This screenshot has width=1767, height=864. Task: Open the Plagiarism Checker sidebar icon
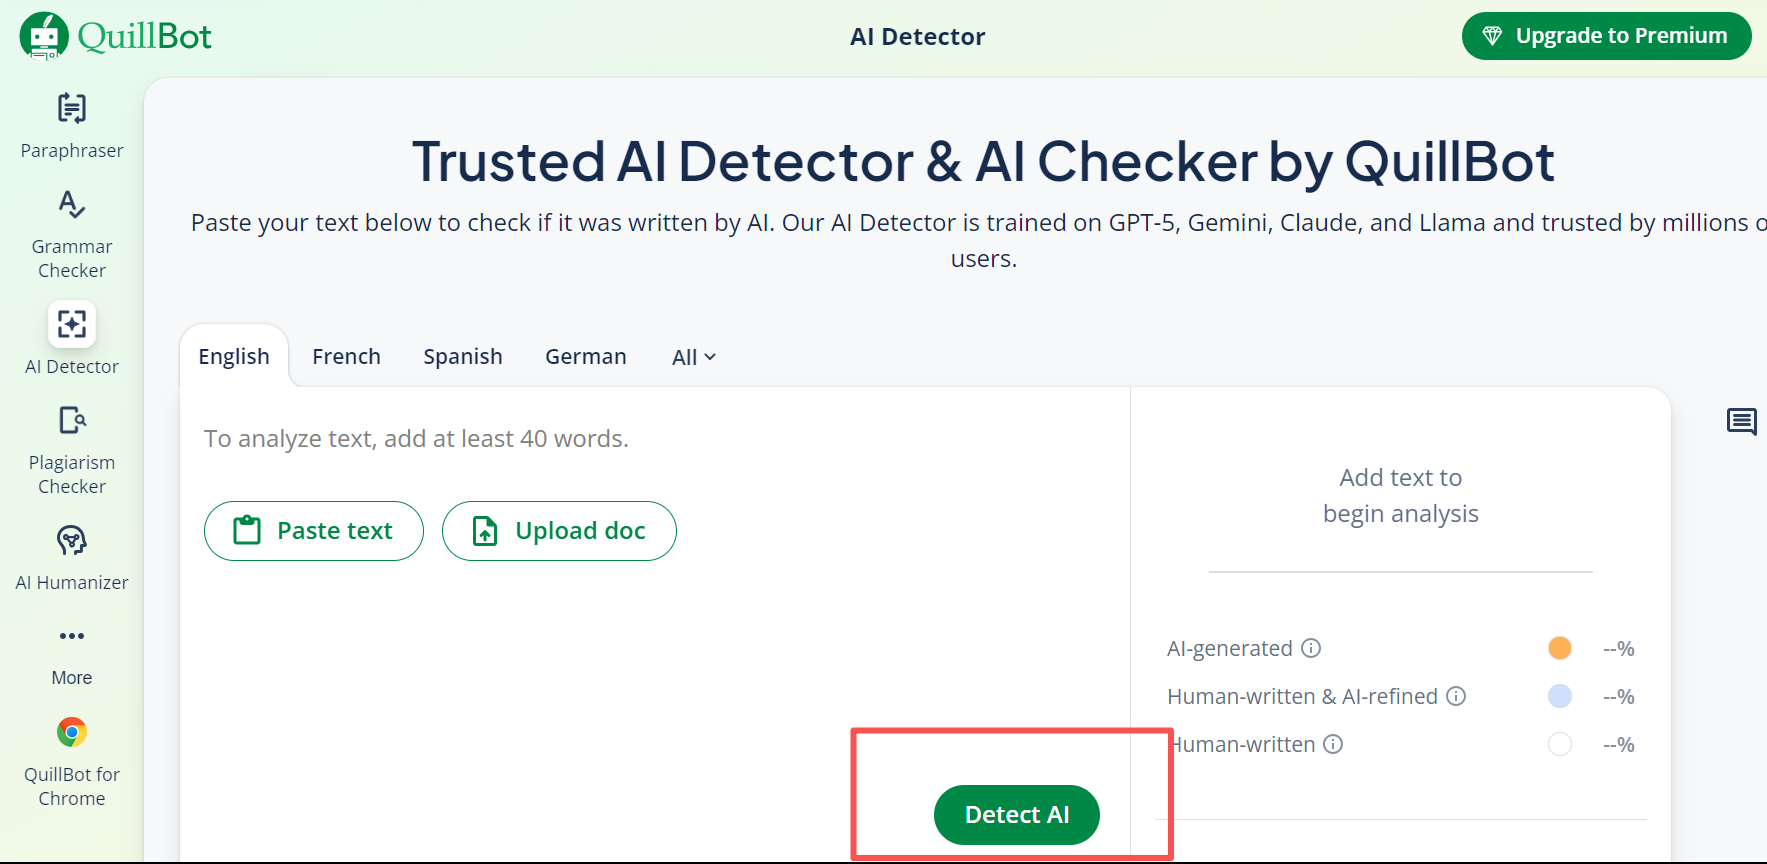(x=72, y=420)
